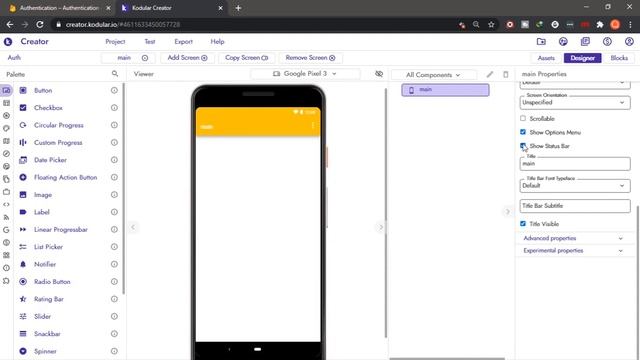Image resolution: width=640 pixels, height=360 pixels.
Task: Enable the Scrollable checkbox
Action: coord(523,118)
